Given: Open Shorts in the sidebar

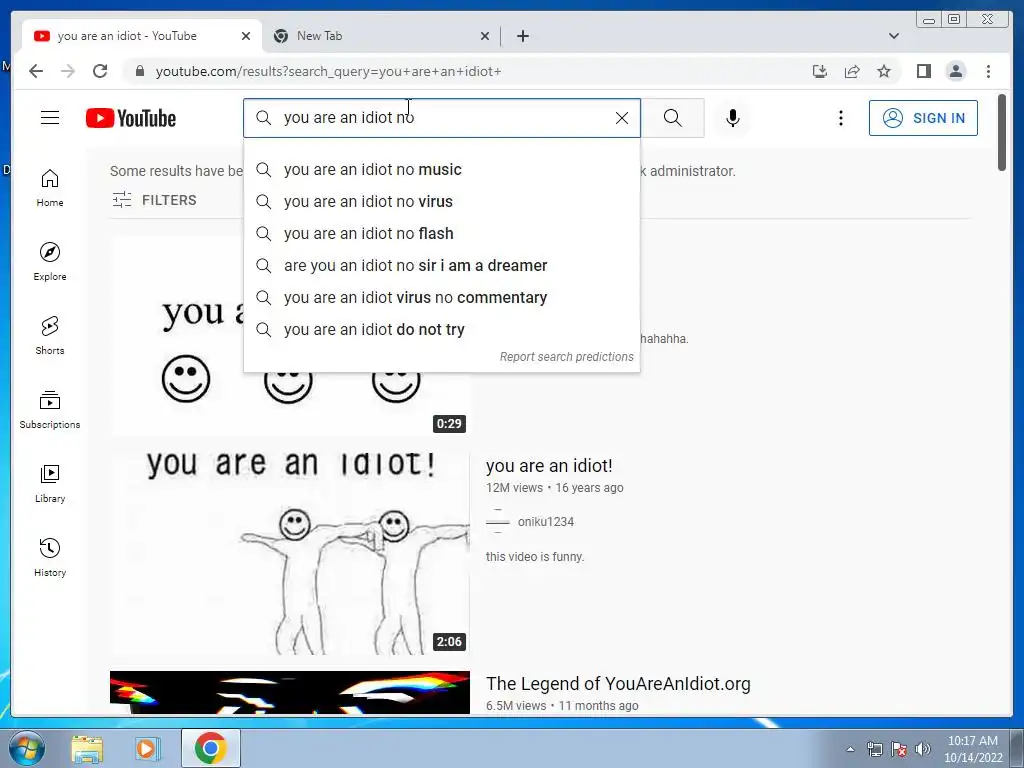Looking at the screenshot, I should (x=50, y=335).
